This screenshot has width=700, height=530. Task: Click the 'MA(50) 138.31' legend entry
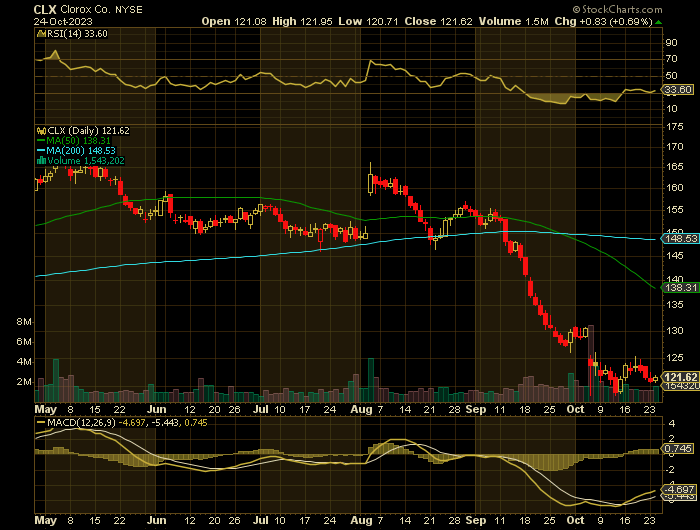click(78, 141)
